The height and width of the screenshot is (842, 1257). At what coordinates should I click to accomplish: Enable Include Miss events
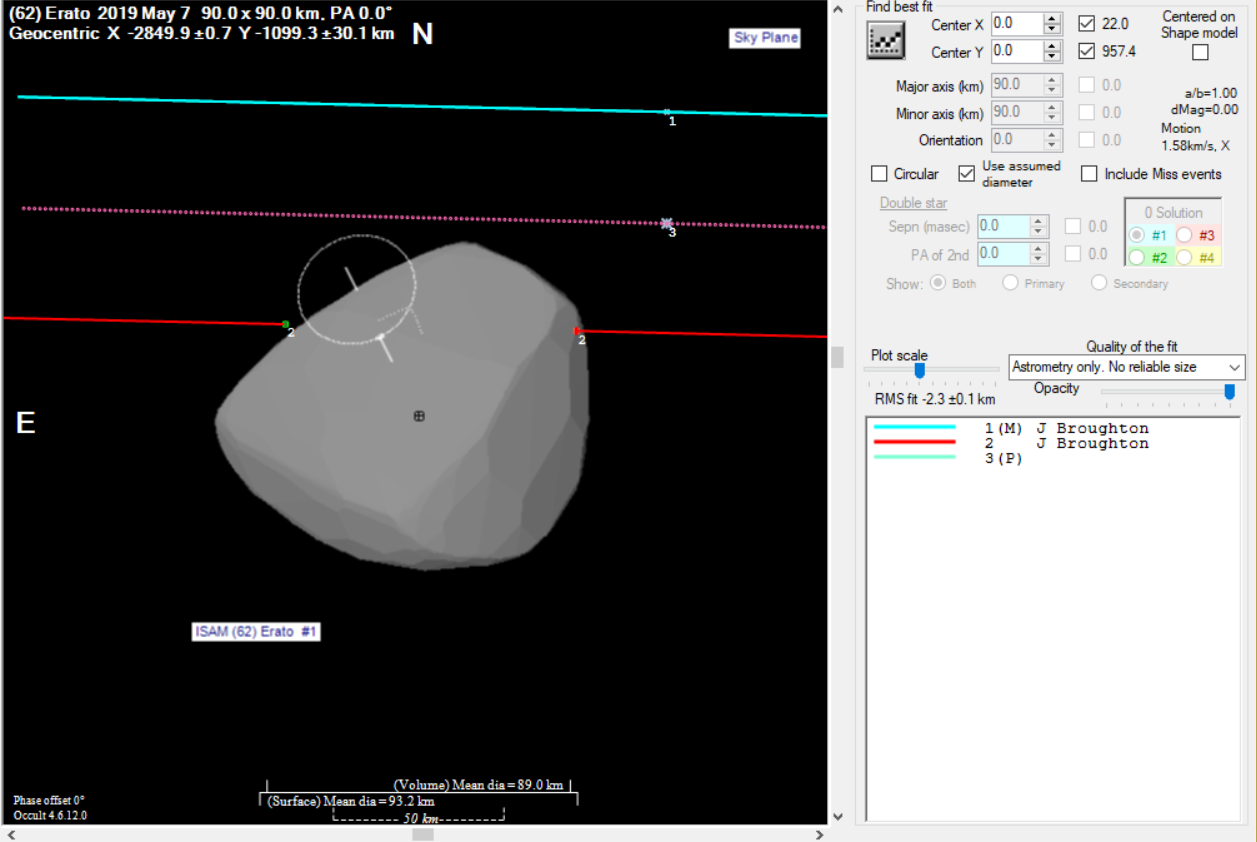click(x=1089, y=174)
